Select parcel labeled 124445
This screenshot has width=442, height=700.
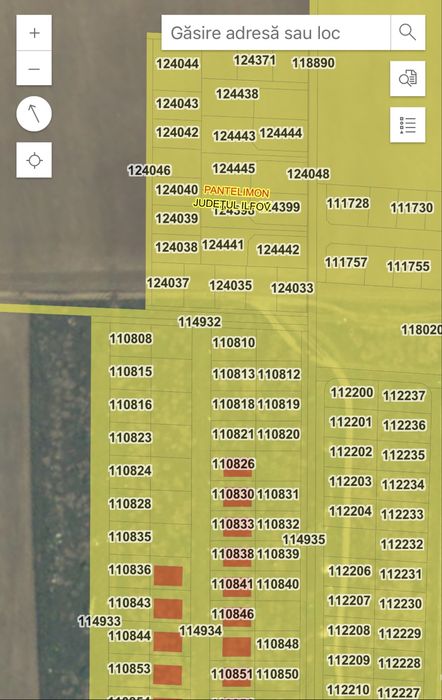(x=234, y=169)
